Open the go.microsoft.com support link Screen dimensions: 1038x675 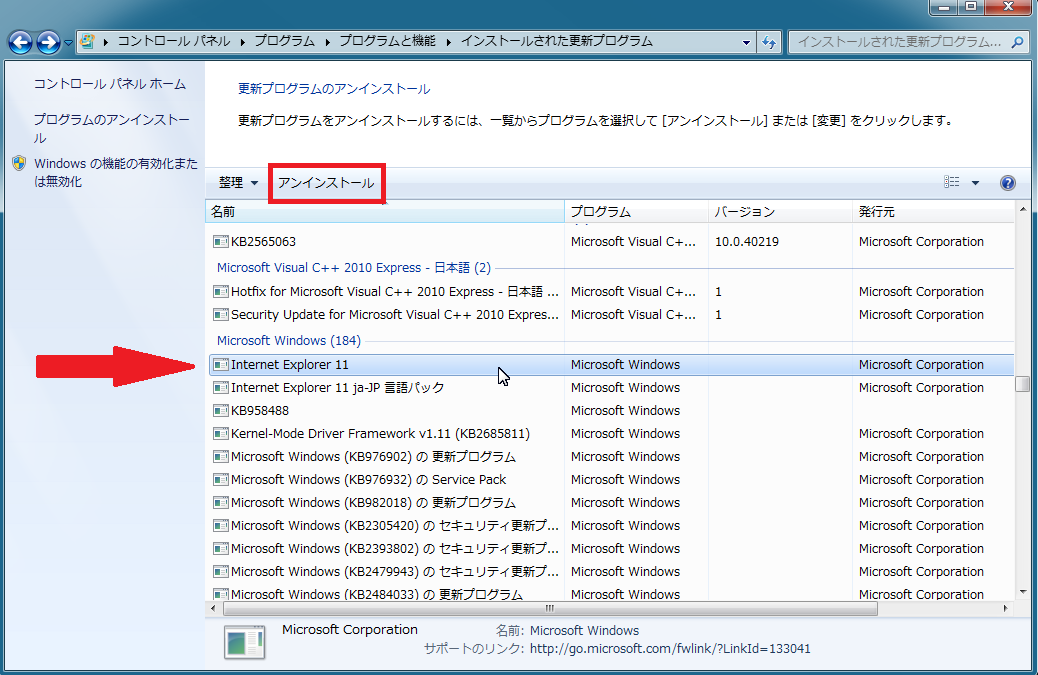click(670, 649)
